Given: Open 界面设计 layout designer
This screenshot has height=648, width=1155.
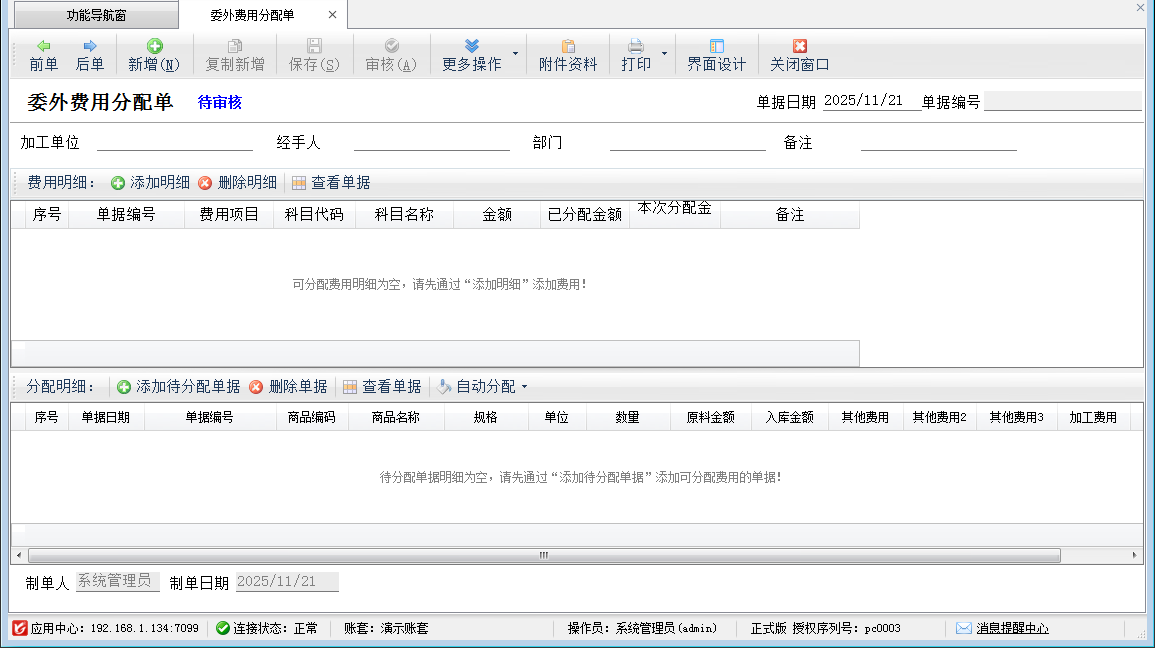Looking at the screenshot, I should [x=716, y=55].
